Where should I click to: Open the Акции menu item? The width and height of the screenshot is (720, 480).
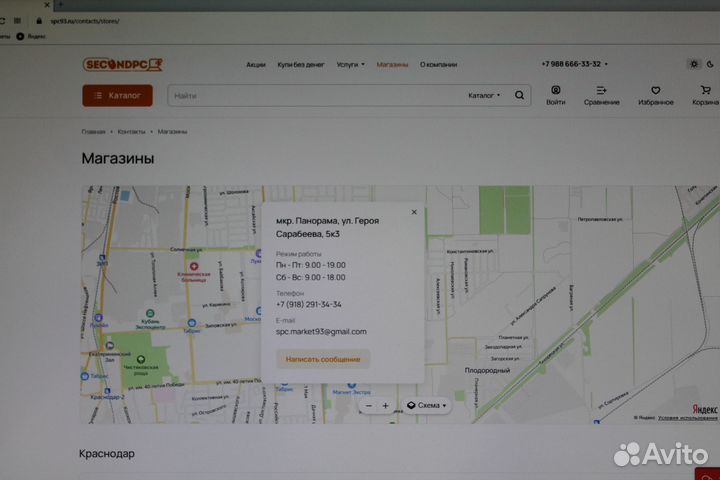256,64
